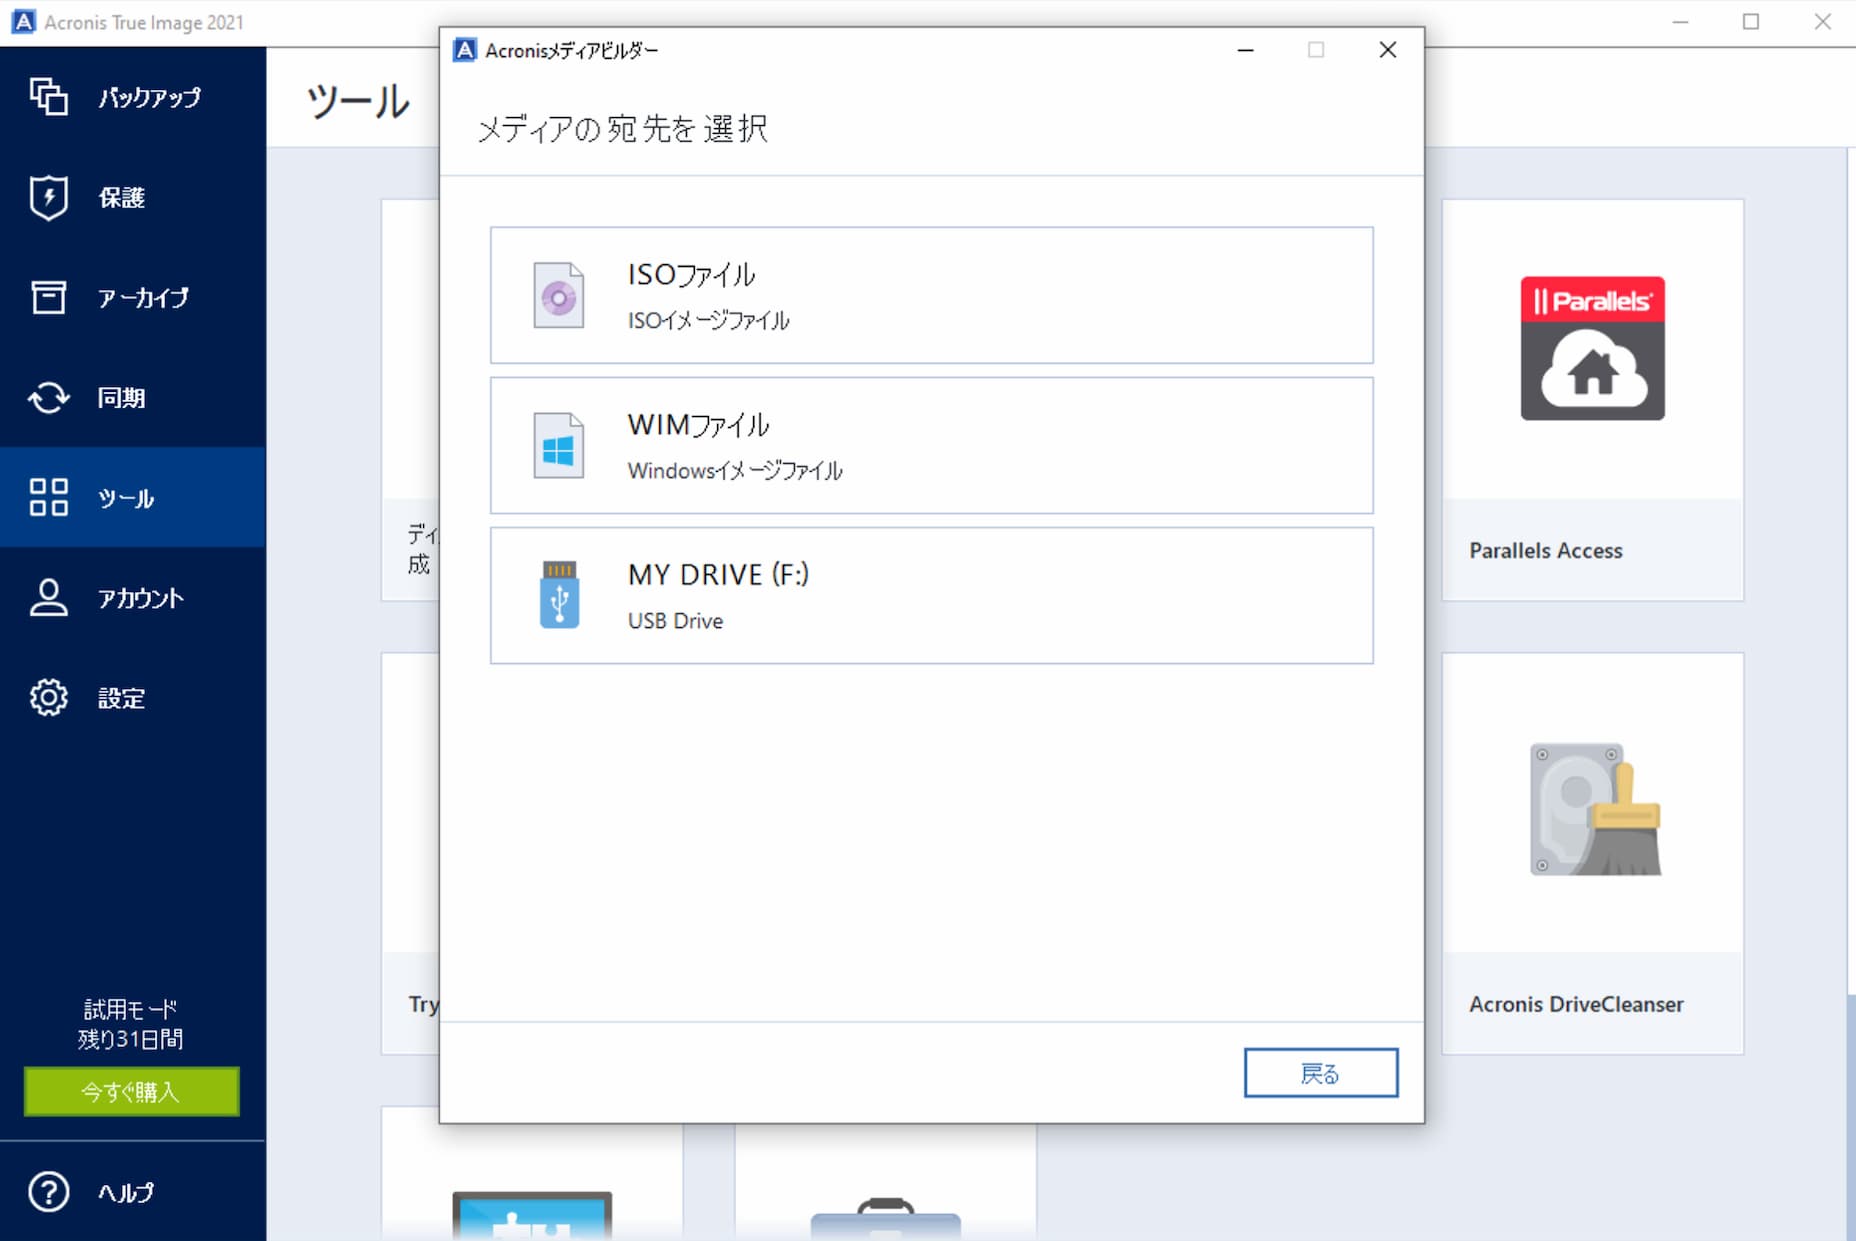Close the Acronisメディアビルダー dialog
Screen dimensions: 1856x1241
[x=1387, y=50]
